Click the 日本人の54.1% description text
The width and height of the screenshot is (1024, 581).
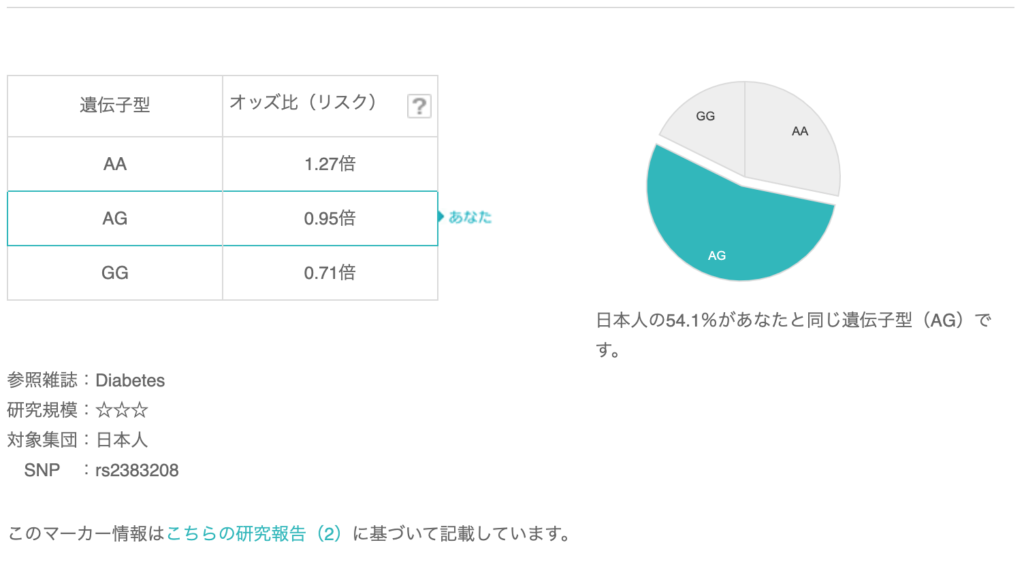click(x=792, y=322)
